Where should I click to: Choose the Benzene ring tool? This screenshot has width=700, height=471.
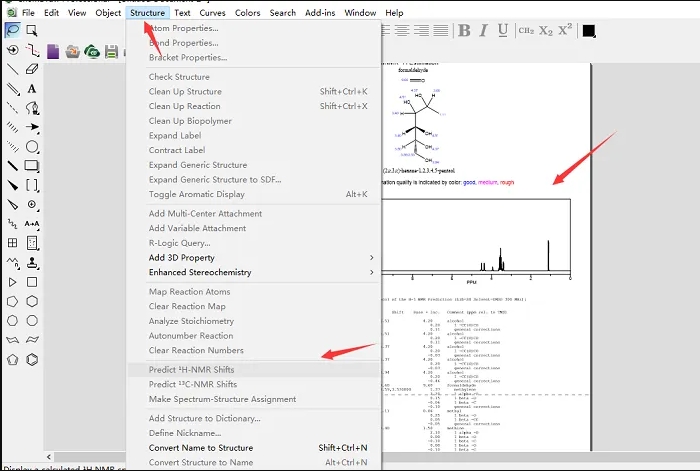click(x=32, y=359)
